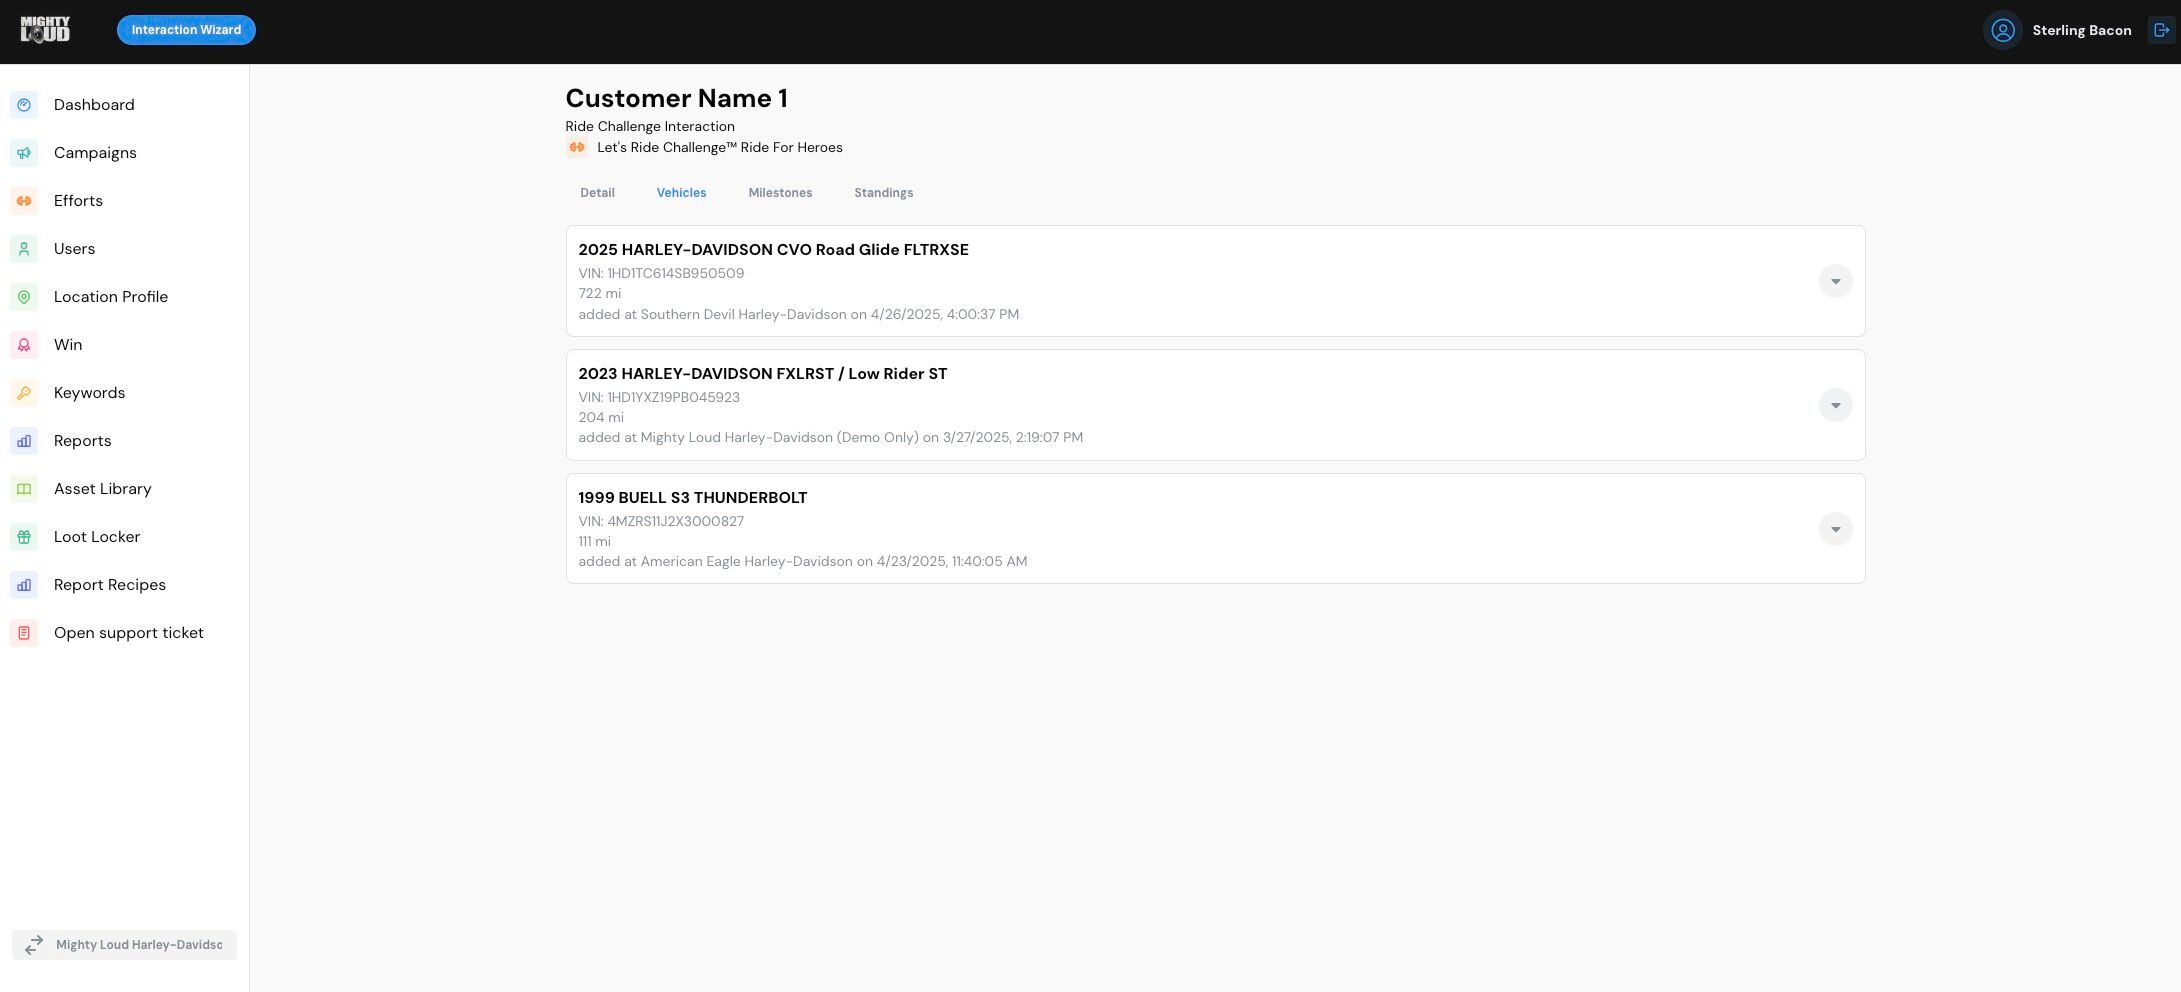Screen dimensions: 2181x992
Task: Go to Report Recipes
Action: coord(110,585)
